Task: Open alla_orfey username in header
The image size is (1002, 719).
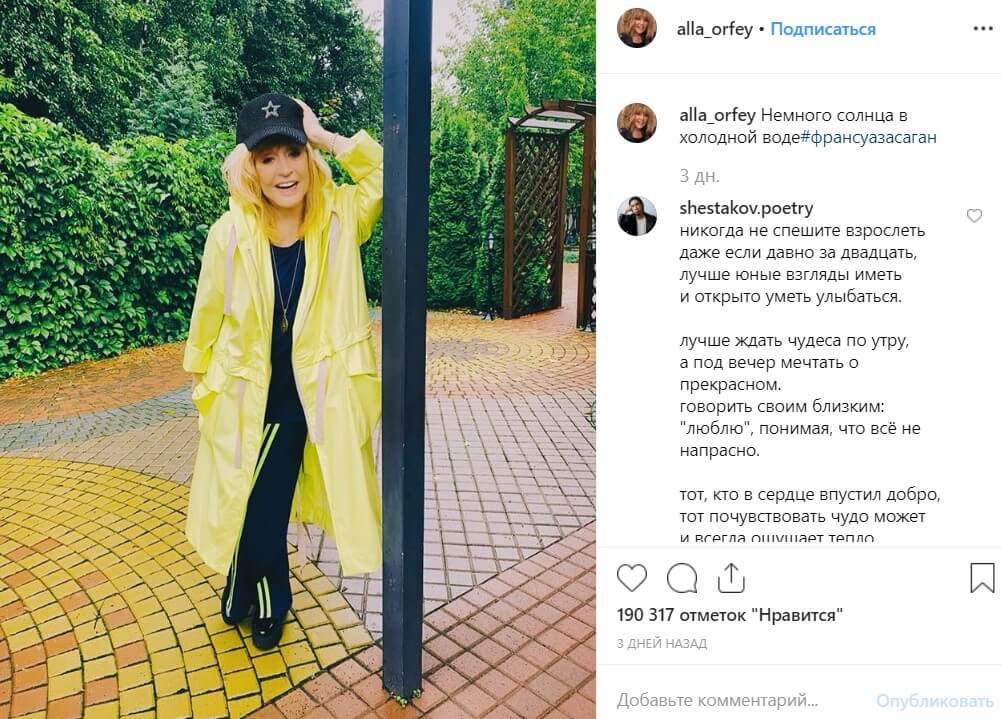Action: point(714,29)
